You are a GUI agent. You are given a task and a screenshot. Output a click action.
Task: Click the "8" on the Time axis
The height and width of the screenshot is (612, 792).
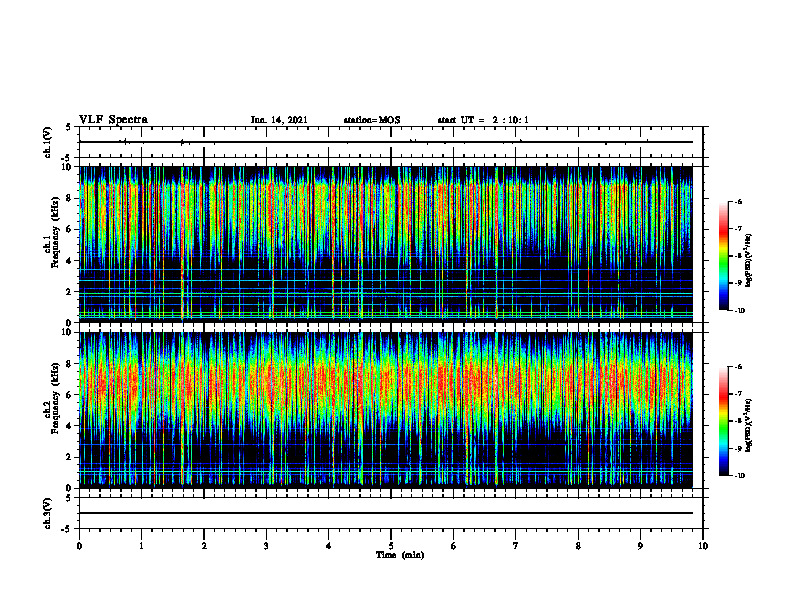[x=578, y=546]
